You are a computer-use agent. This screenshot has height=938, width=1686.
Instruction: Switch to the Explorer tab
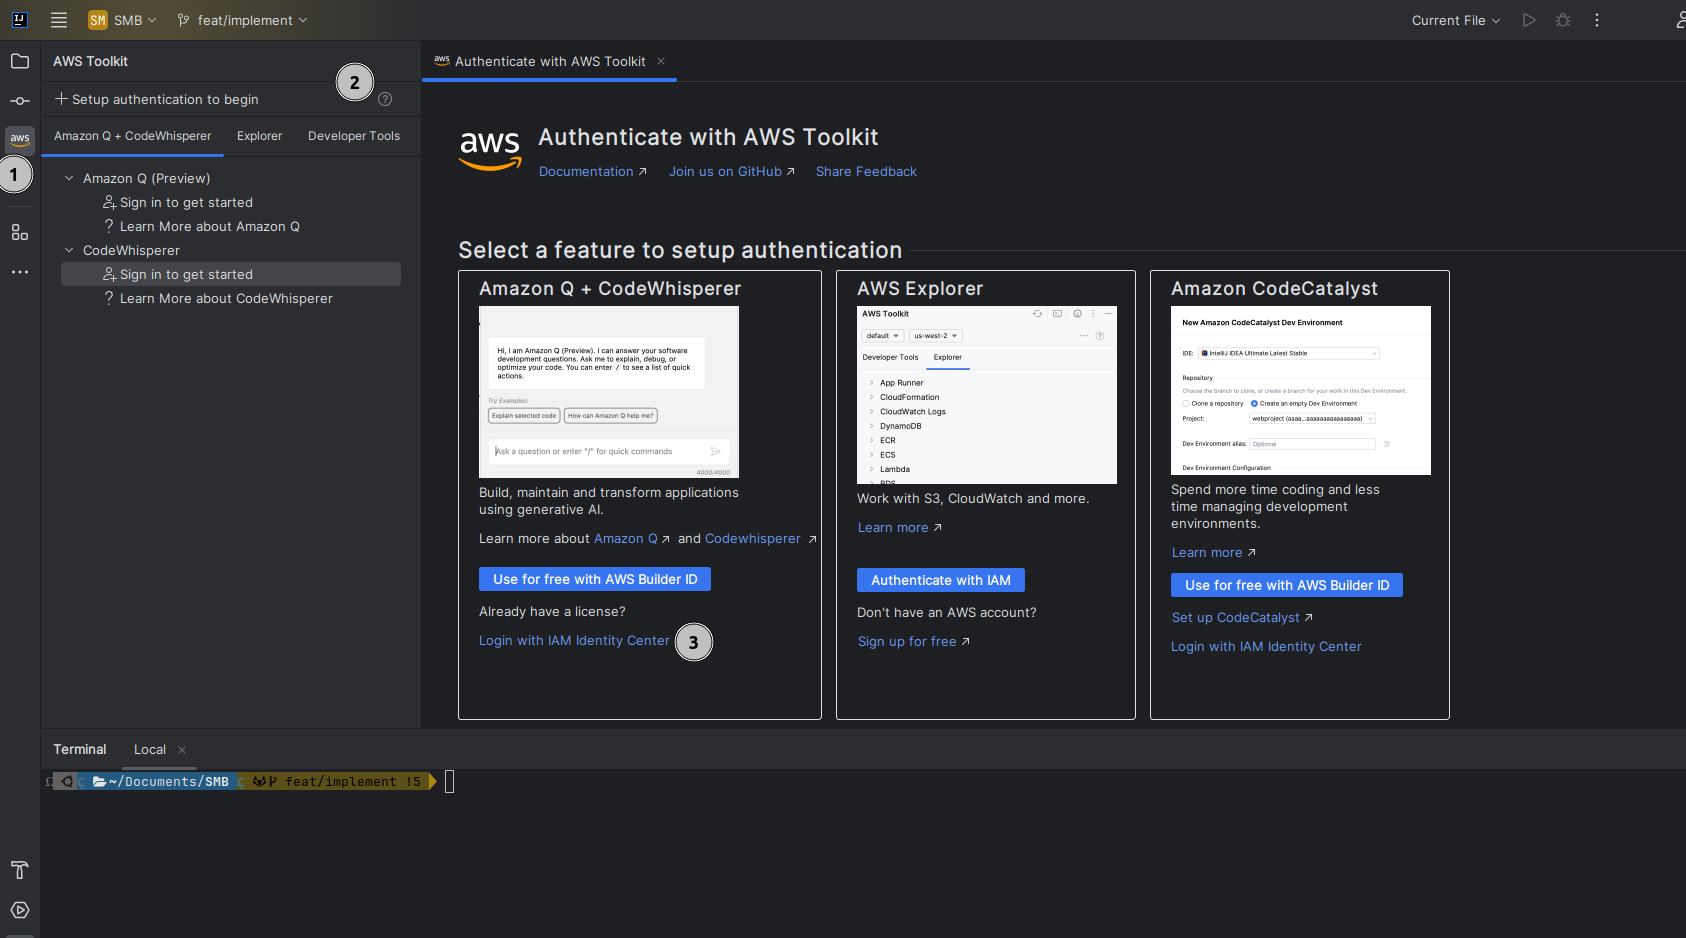coord(259,135)
